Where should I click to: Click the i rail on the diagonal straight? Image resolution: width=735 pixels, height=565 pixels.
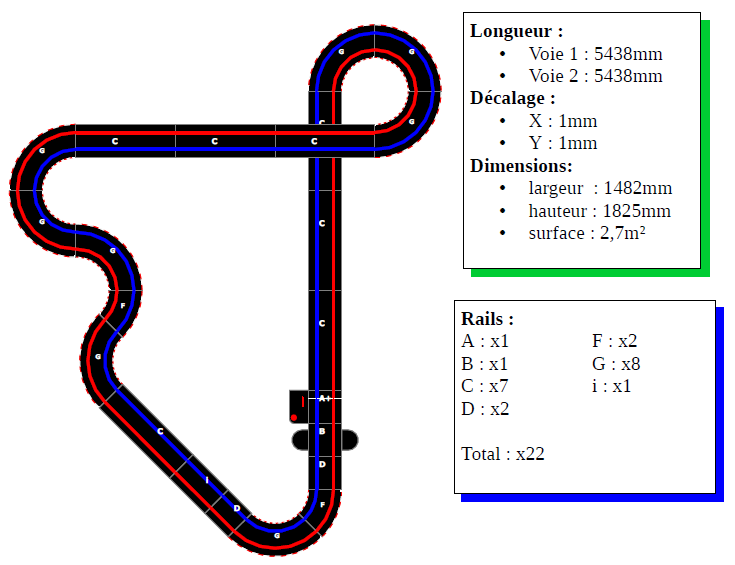pyautogui.click(x=206, y=481)
